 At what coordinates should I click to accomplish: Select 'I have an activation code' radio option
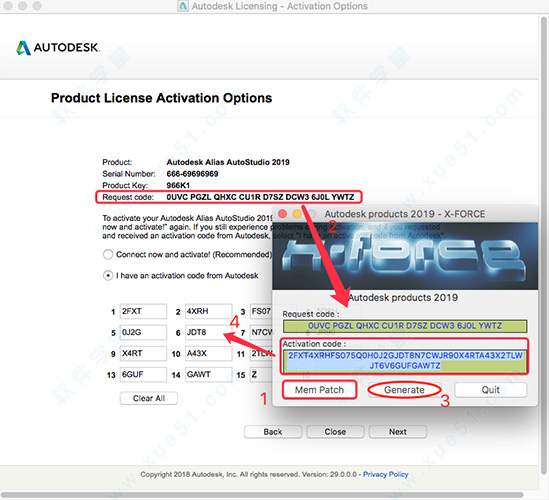tap(108, 276)
